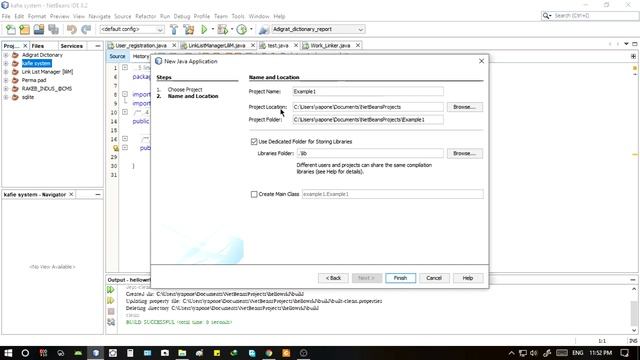Viewport: 640px width, 360px height.
Task: Click the Save All toolbar icon
Action: (x=53, y=29)
